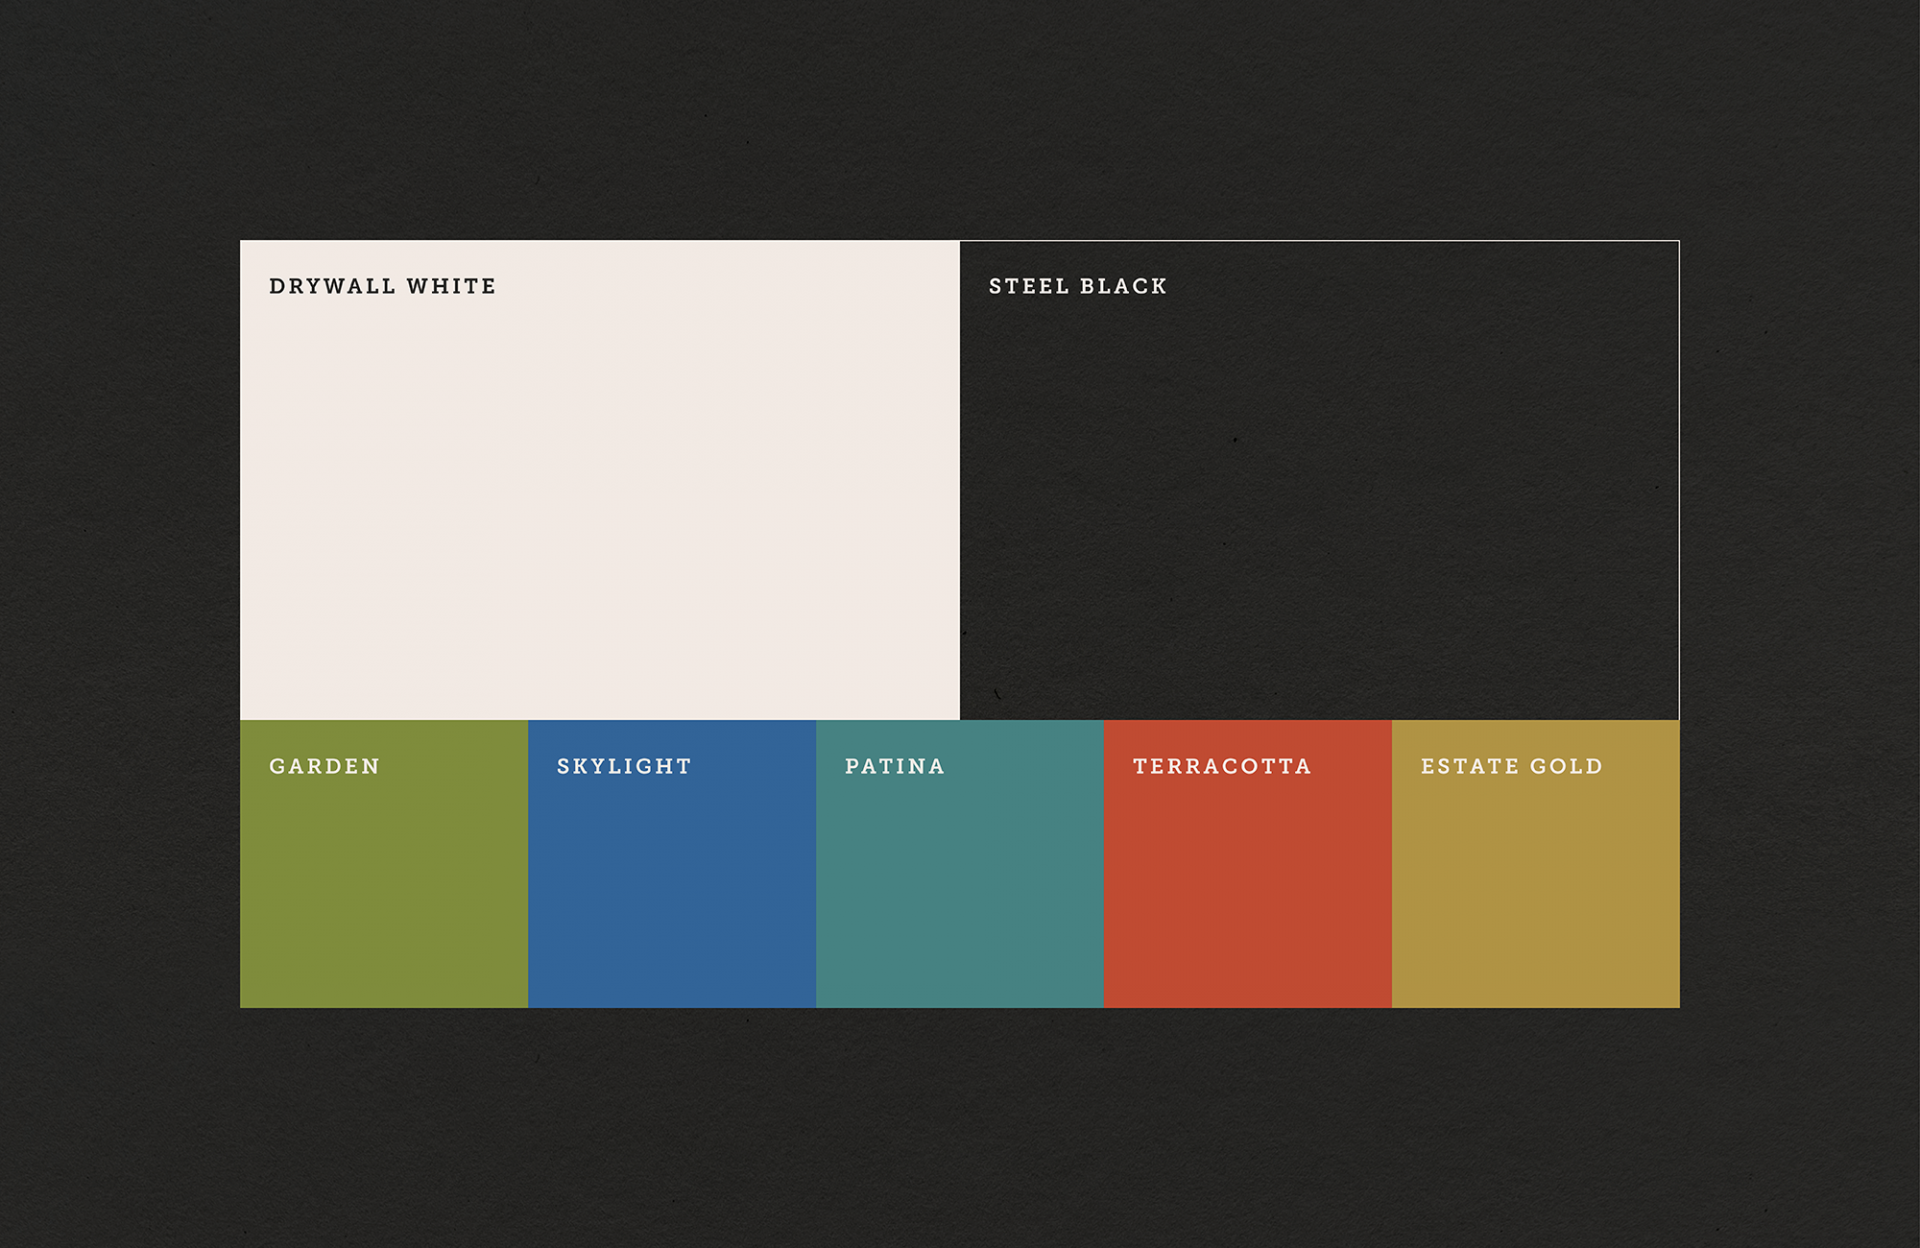The height and width of the screenshot is (1248, 1920).
Task: Select the Steel Black color swatch
Action: pos(1320,480)
